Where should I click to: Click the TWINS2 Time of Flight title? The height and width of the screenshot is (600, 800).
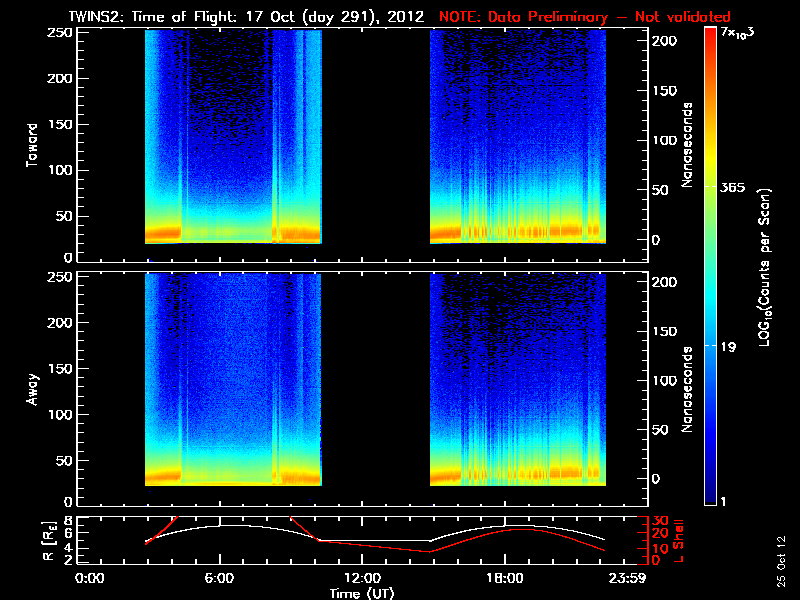point(236,16)
